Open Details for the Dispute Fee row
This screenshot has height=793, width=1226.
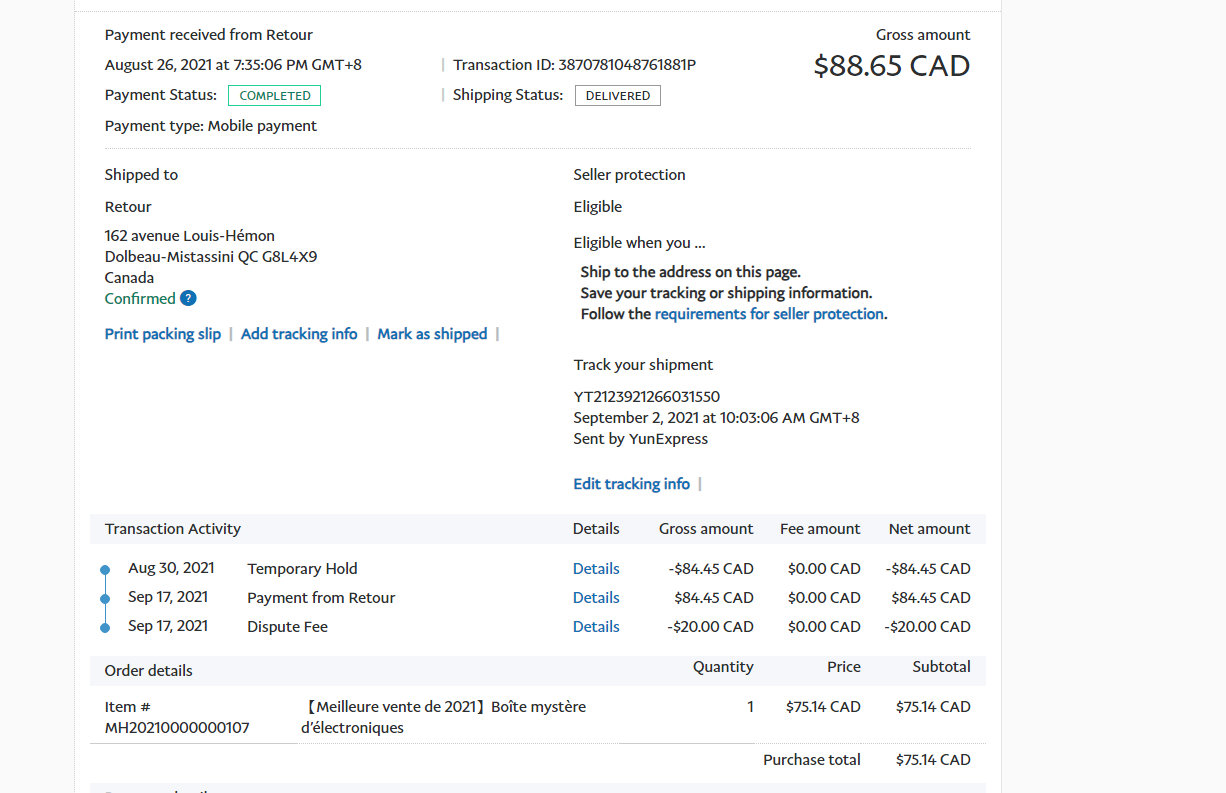click(x=596, y=627)
